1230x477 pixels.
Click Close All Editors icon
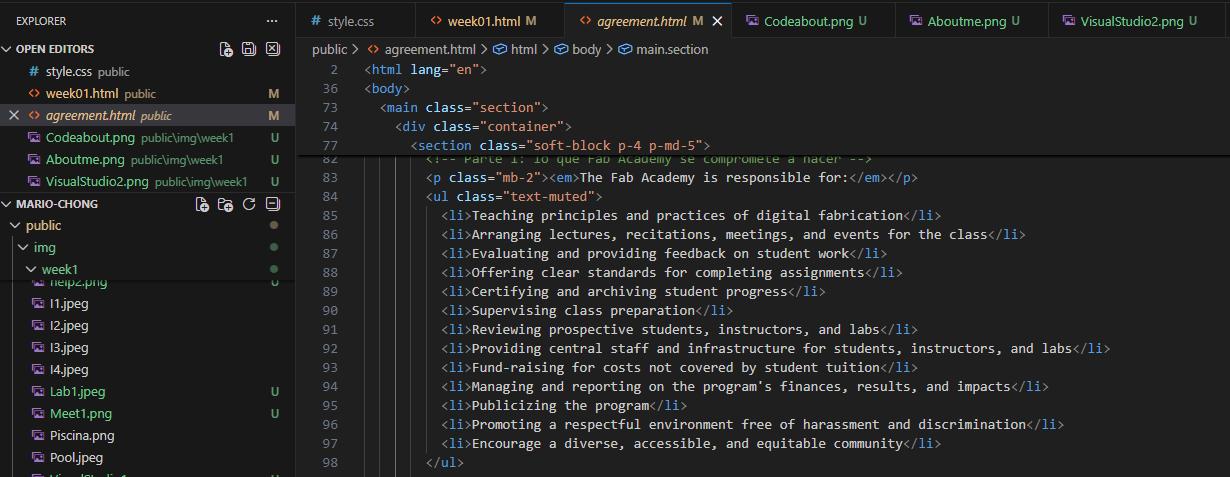point(272,49)
